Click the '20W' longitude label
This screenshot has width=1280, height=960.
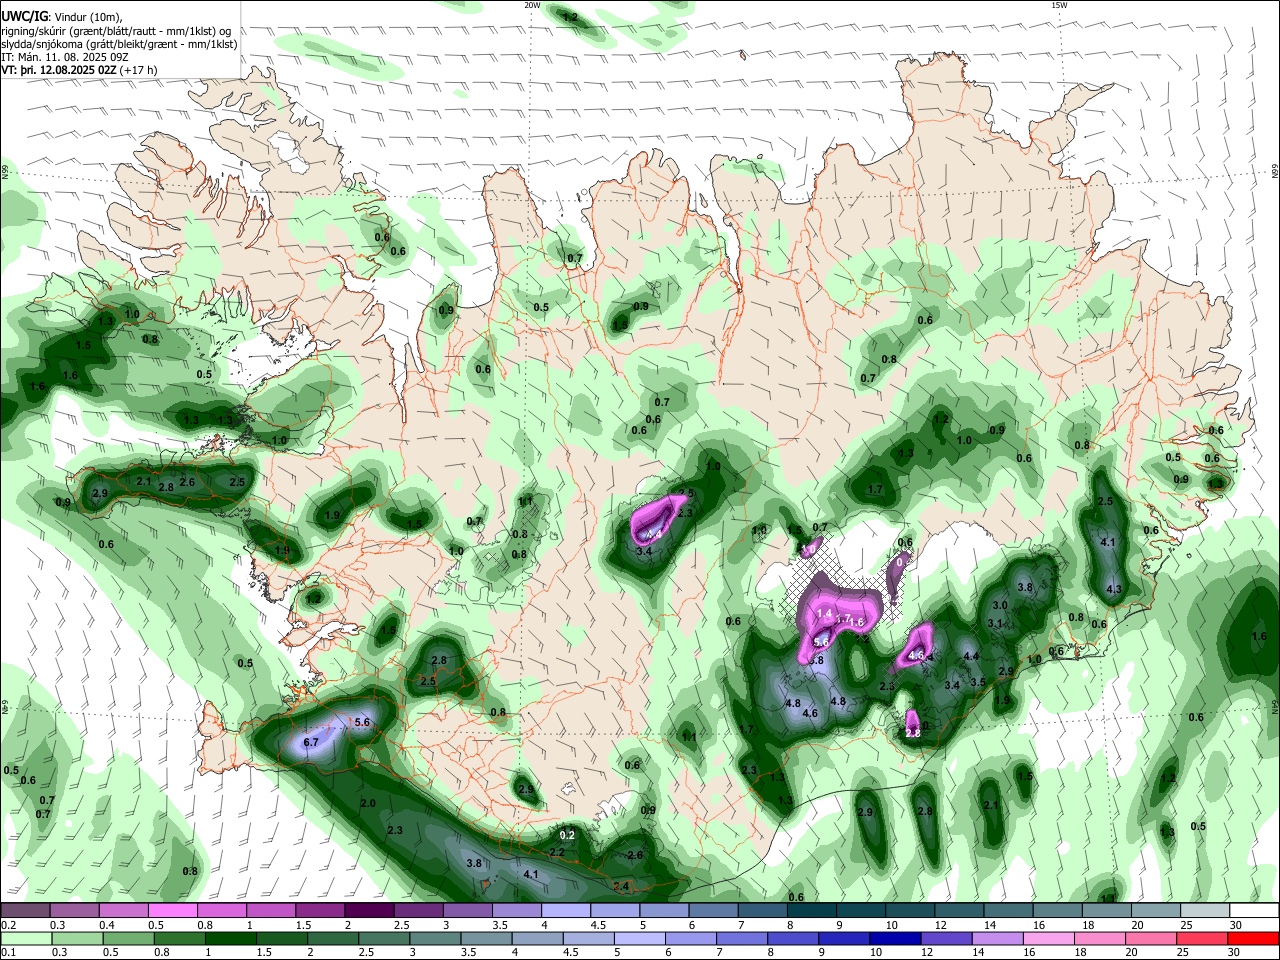pyautogui.click(x=532, y=5)
